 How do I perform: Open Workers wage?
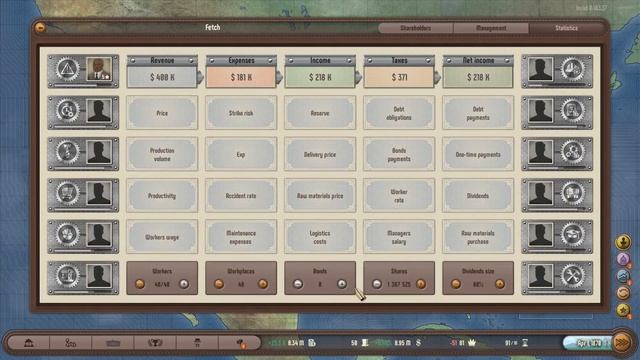162,237
